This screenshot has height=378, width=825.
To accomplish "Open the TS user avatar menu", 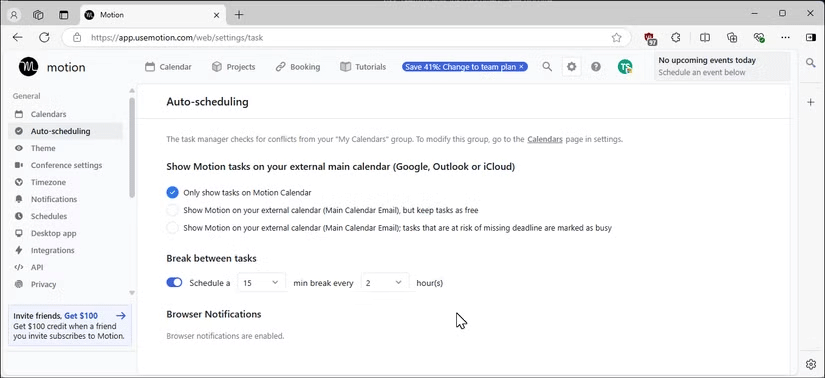I will pos(625,67).
